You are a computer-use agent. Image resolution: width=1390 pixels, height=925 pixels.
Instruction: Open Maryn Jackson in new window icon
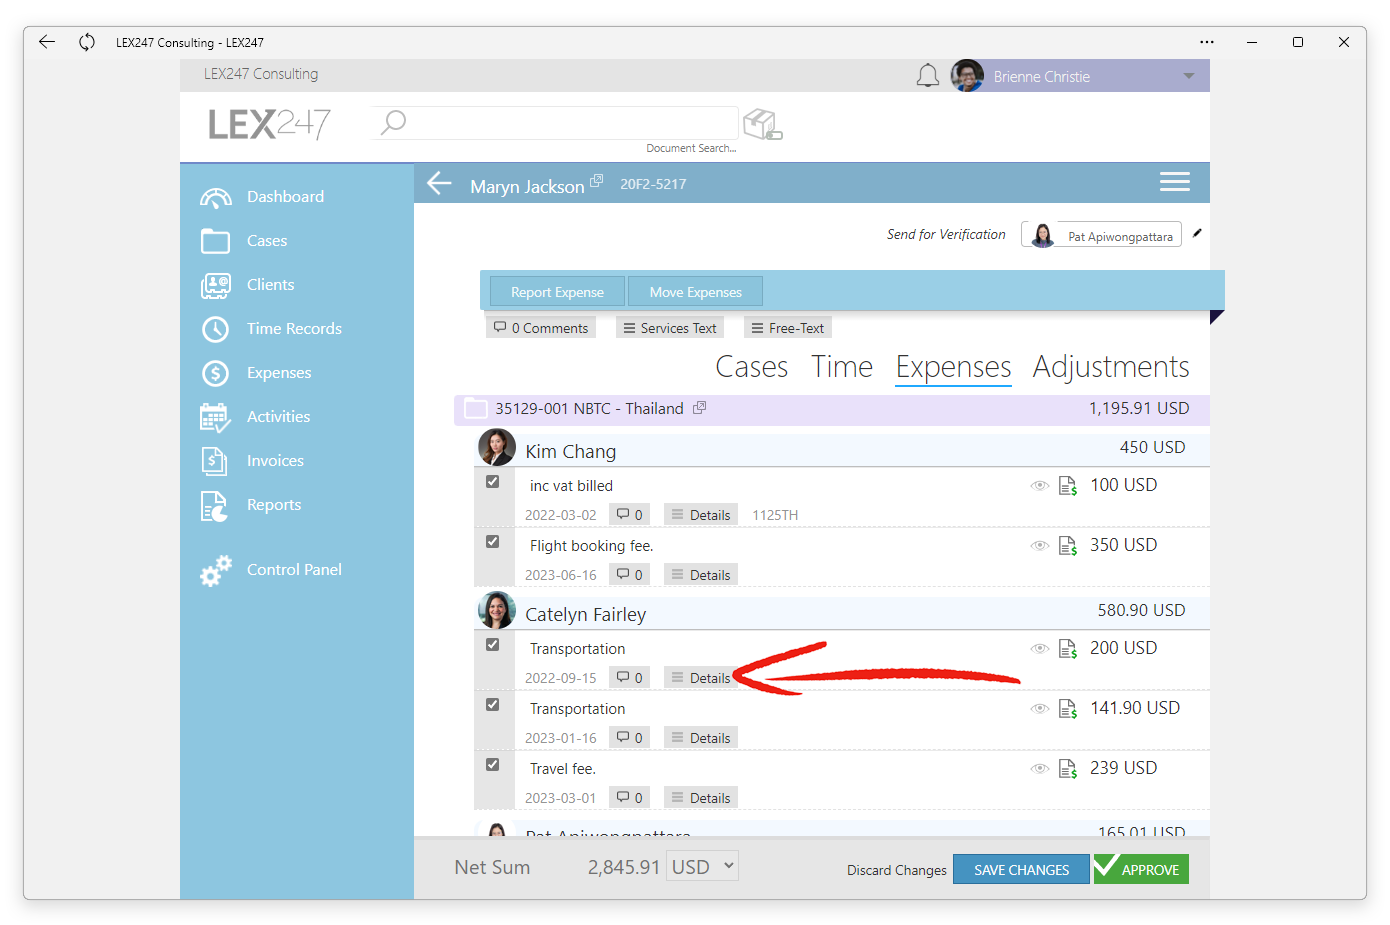pyautogui.click(x=597, y=181)
